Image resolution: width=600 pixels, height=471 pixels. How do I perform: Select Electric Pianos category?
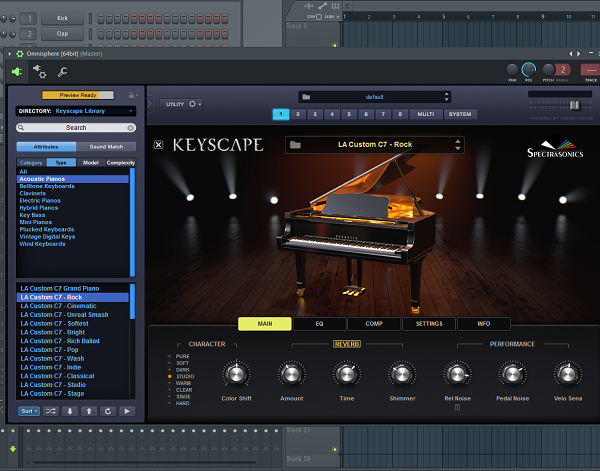pos(73,200)
